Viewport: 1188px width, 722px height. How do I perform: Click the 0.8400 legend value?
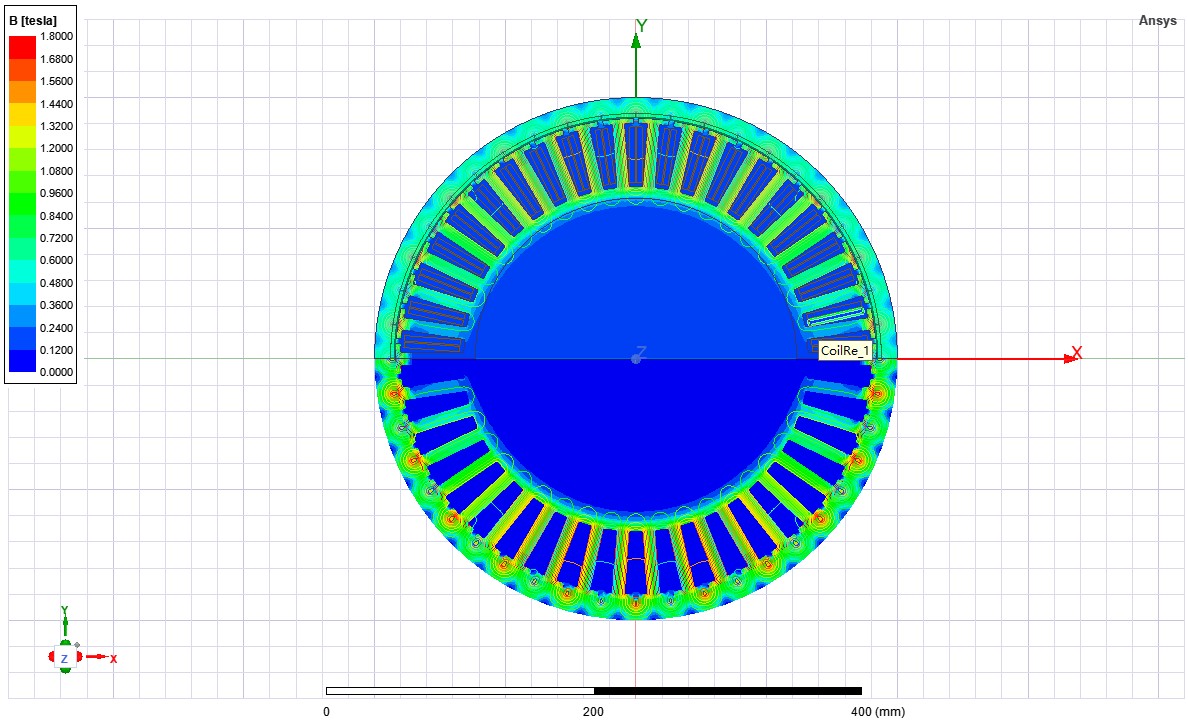point(57,216)
